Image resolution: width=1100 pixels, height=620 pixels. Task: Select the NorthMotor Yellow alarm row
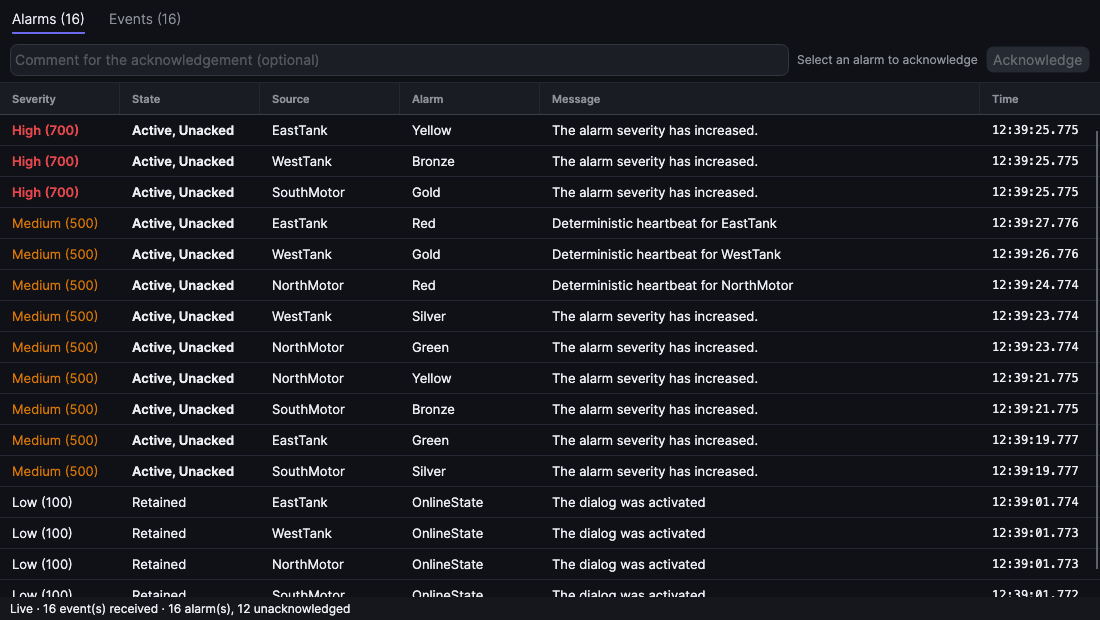pos(547,378)
